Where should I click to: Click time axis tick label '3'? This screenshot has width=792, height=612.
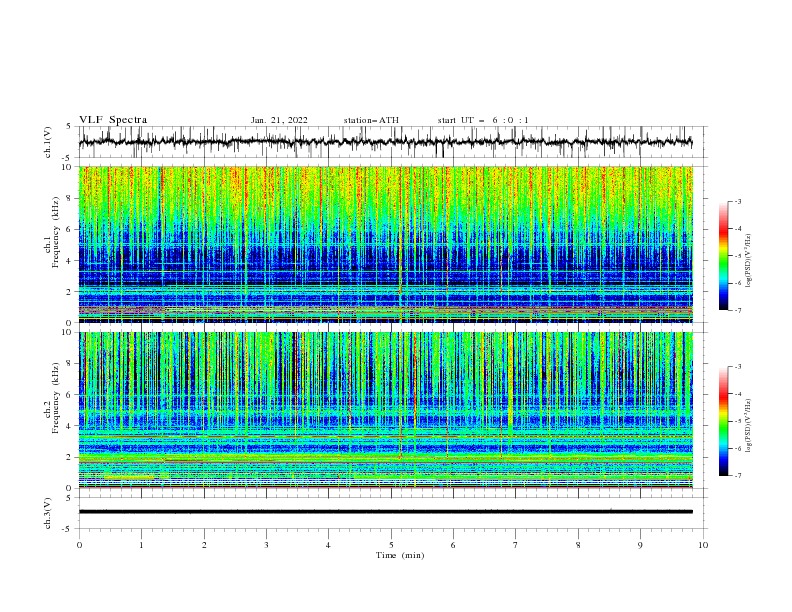pyautogui.click(x=266, y=545)
